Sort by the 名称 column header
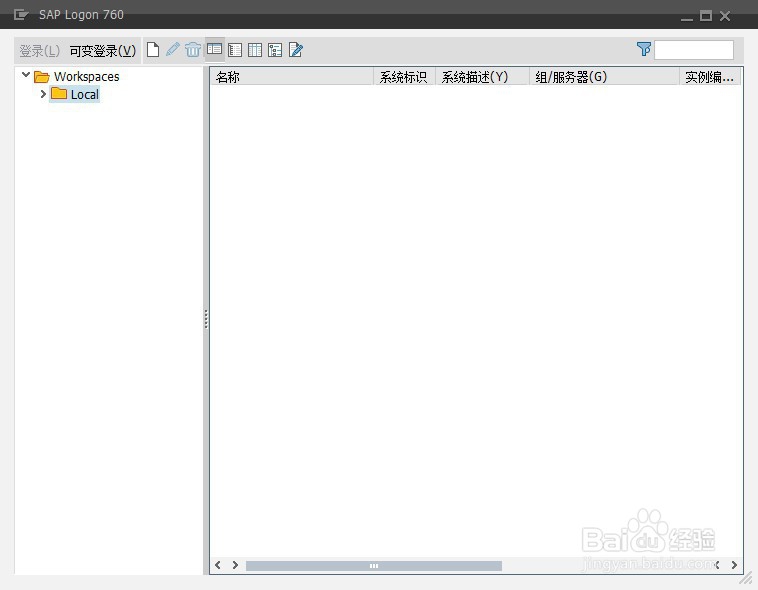758x590 pixels. [292, 77]
